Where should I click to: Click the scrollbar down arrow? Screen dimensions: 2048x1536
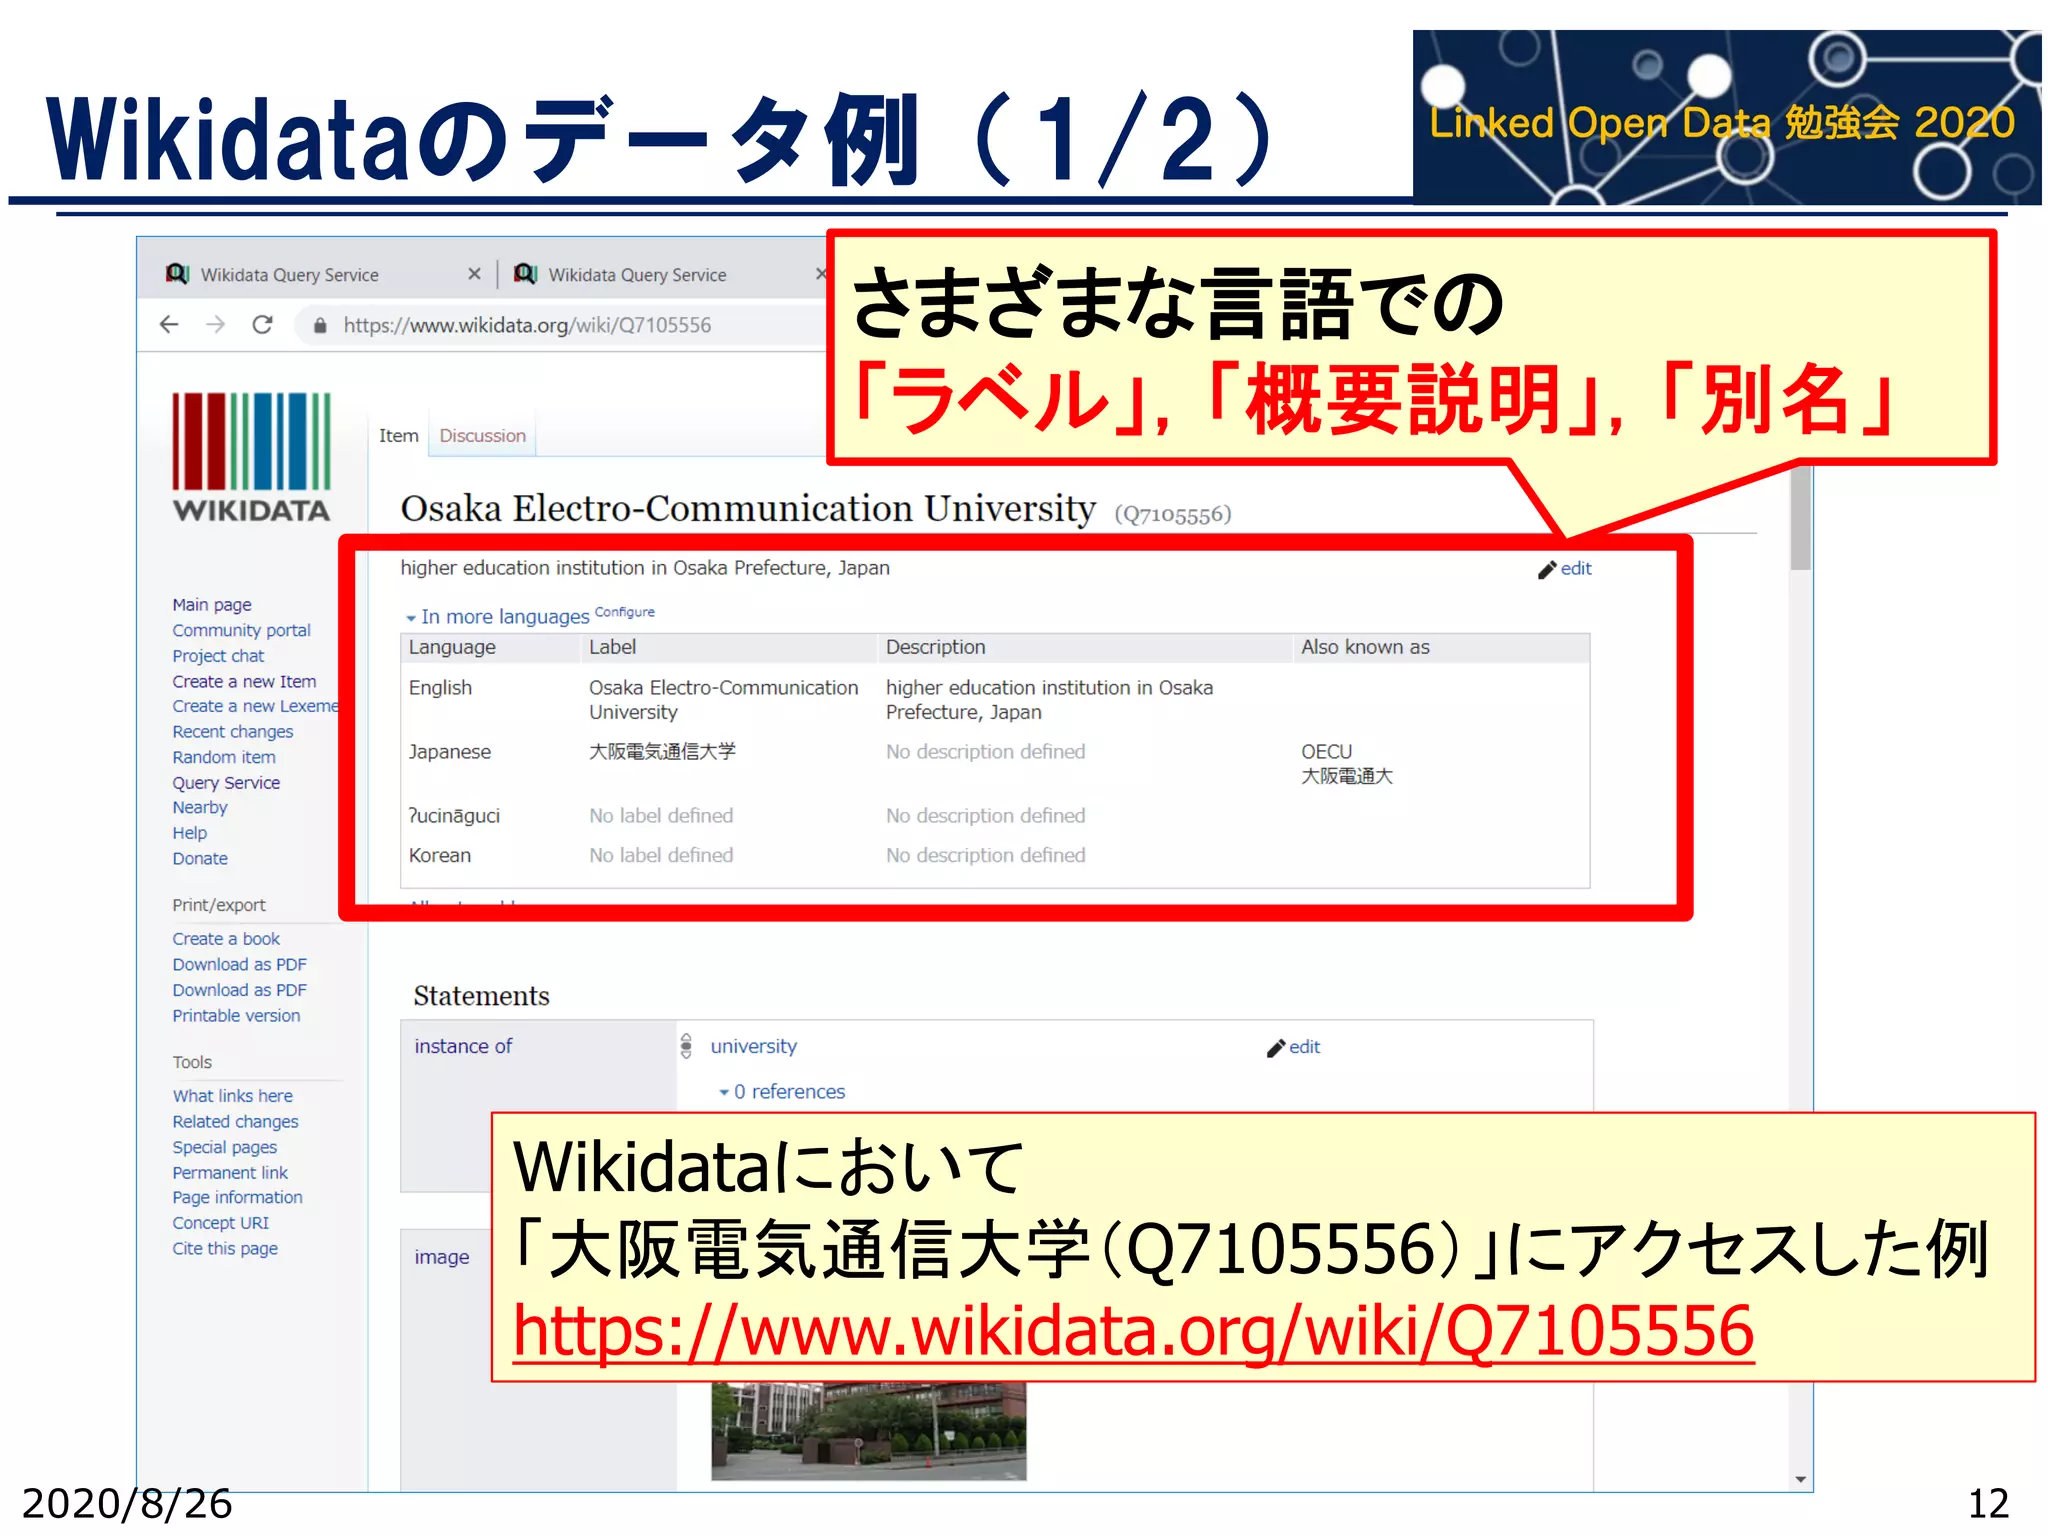pos(1800,1480)
